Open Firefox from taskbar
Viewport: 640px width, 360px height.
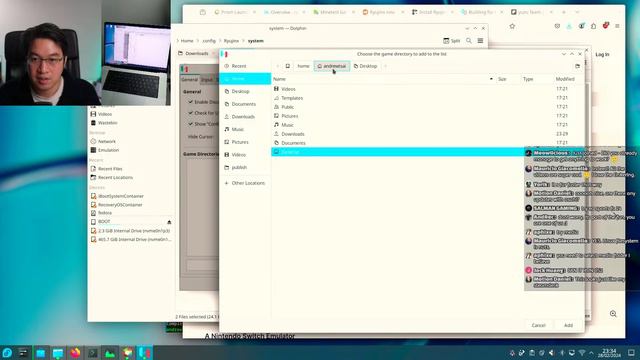(x=75, y=353)
